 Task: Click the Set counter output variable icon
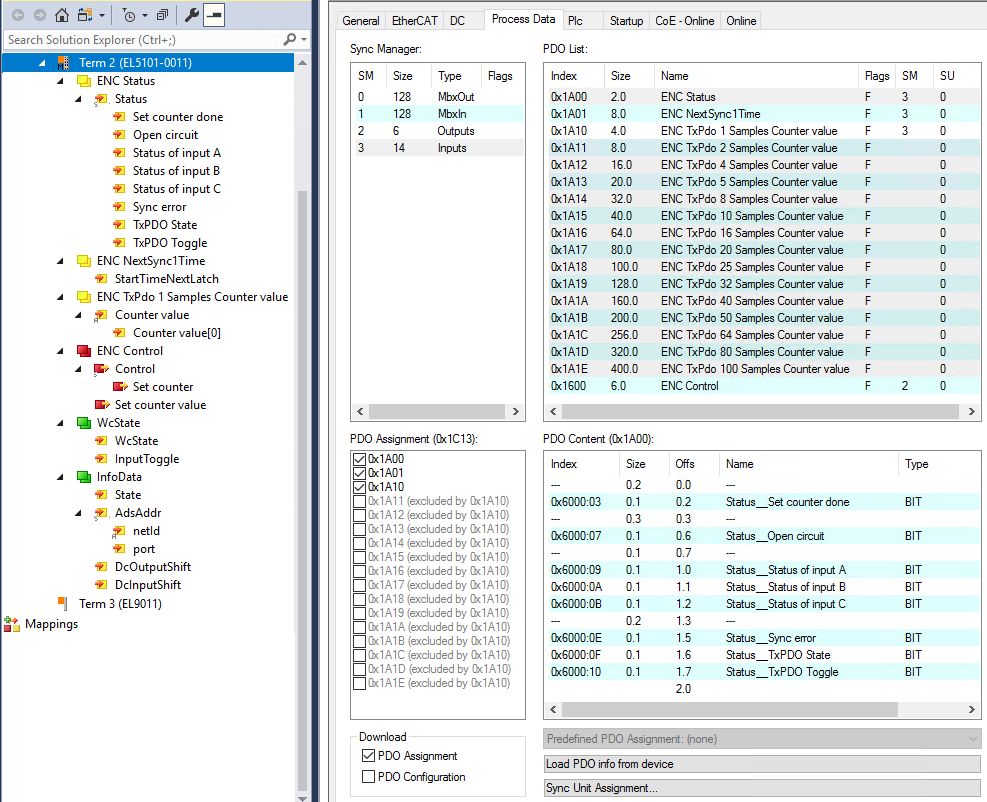[120, 387]
